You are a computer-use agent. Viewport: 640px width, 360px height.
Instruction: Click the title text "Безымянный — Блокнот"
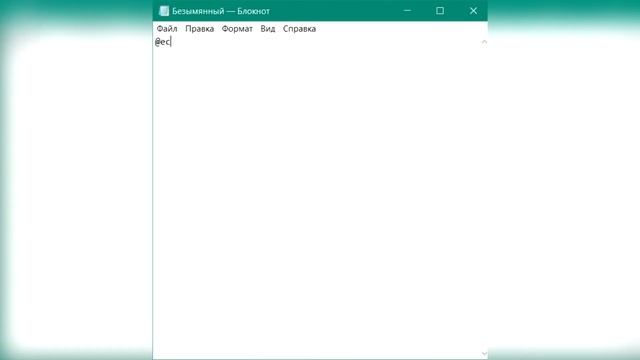[221, 11]
